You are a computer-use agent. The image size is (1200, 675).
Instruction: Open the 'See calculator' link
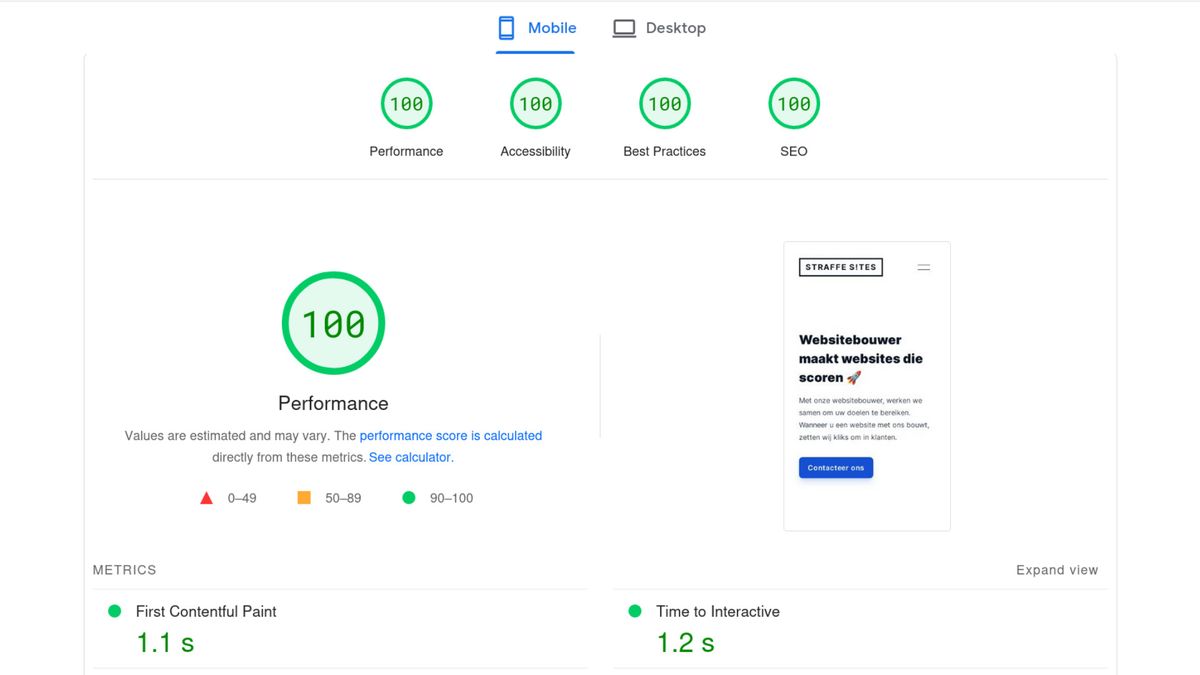(411, 458)
